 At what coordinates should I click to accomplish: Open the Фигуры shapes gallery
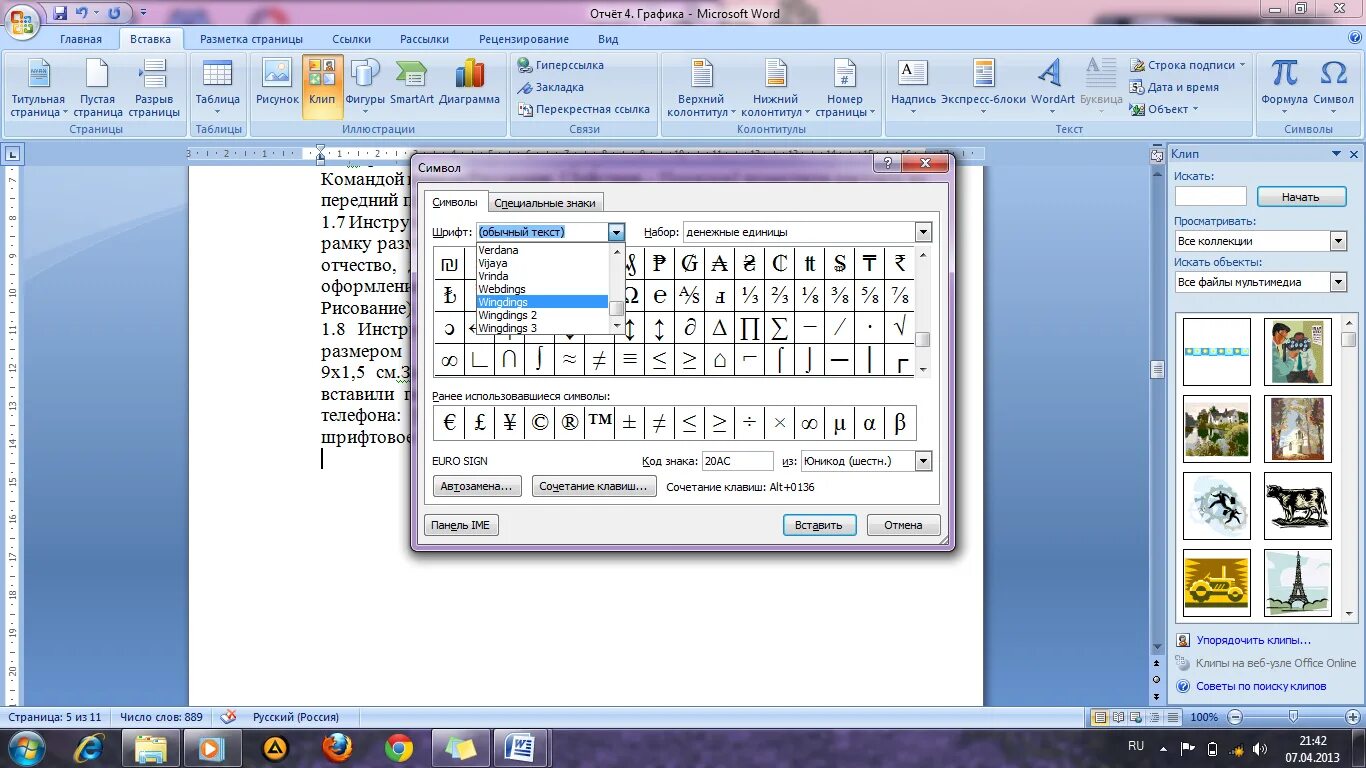(365, 88)
